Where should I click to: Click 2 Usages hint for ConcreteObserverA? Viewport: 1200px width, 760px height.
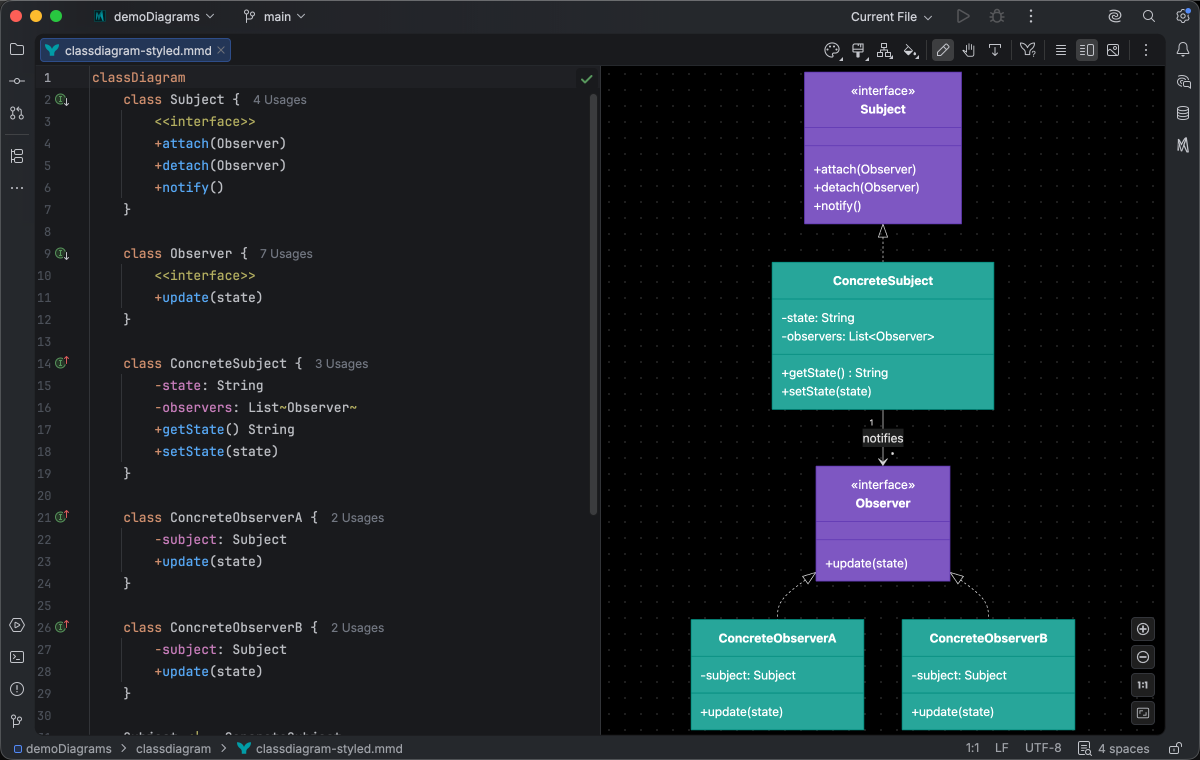click(357, 518)
